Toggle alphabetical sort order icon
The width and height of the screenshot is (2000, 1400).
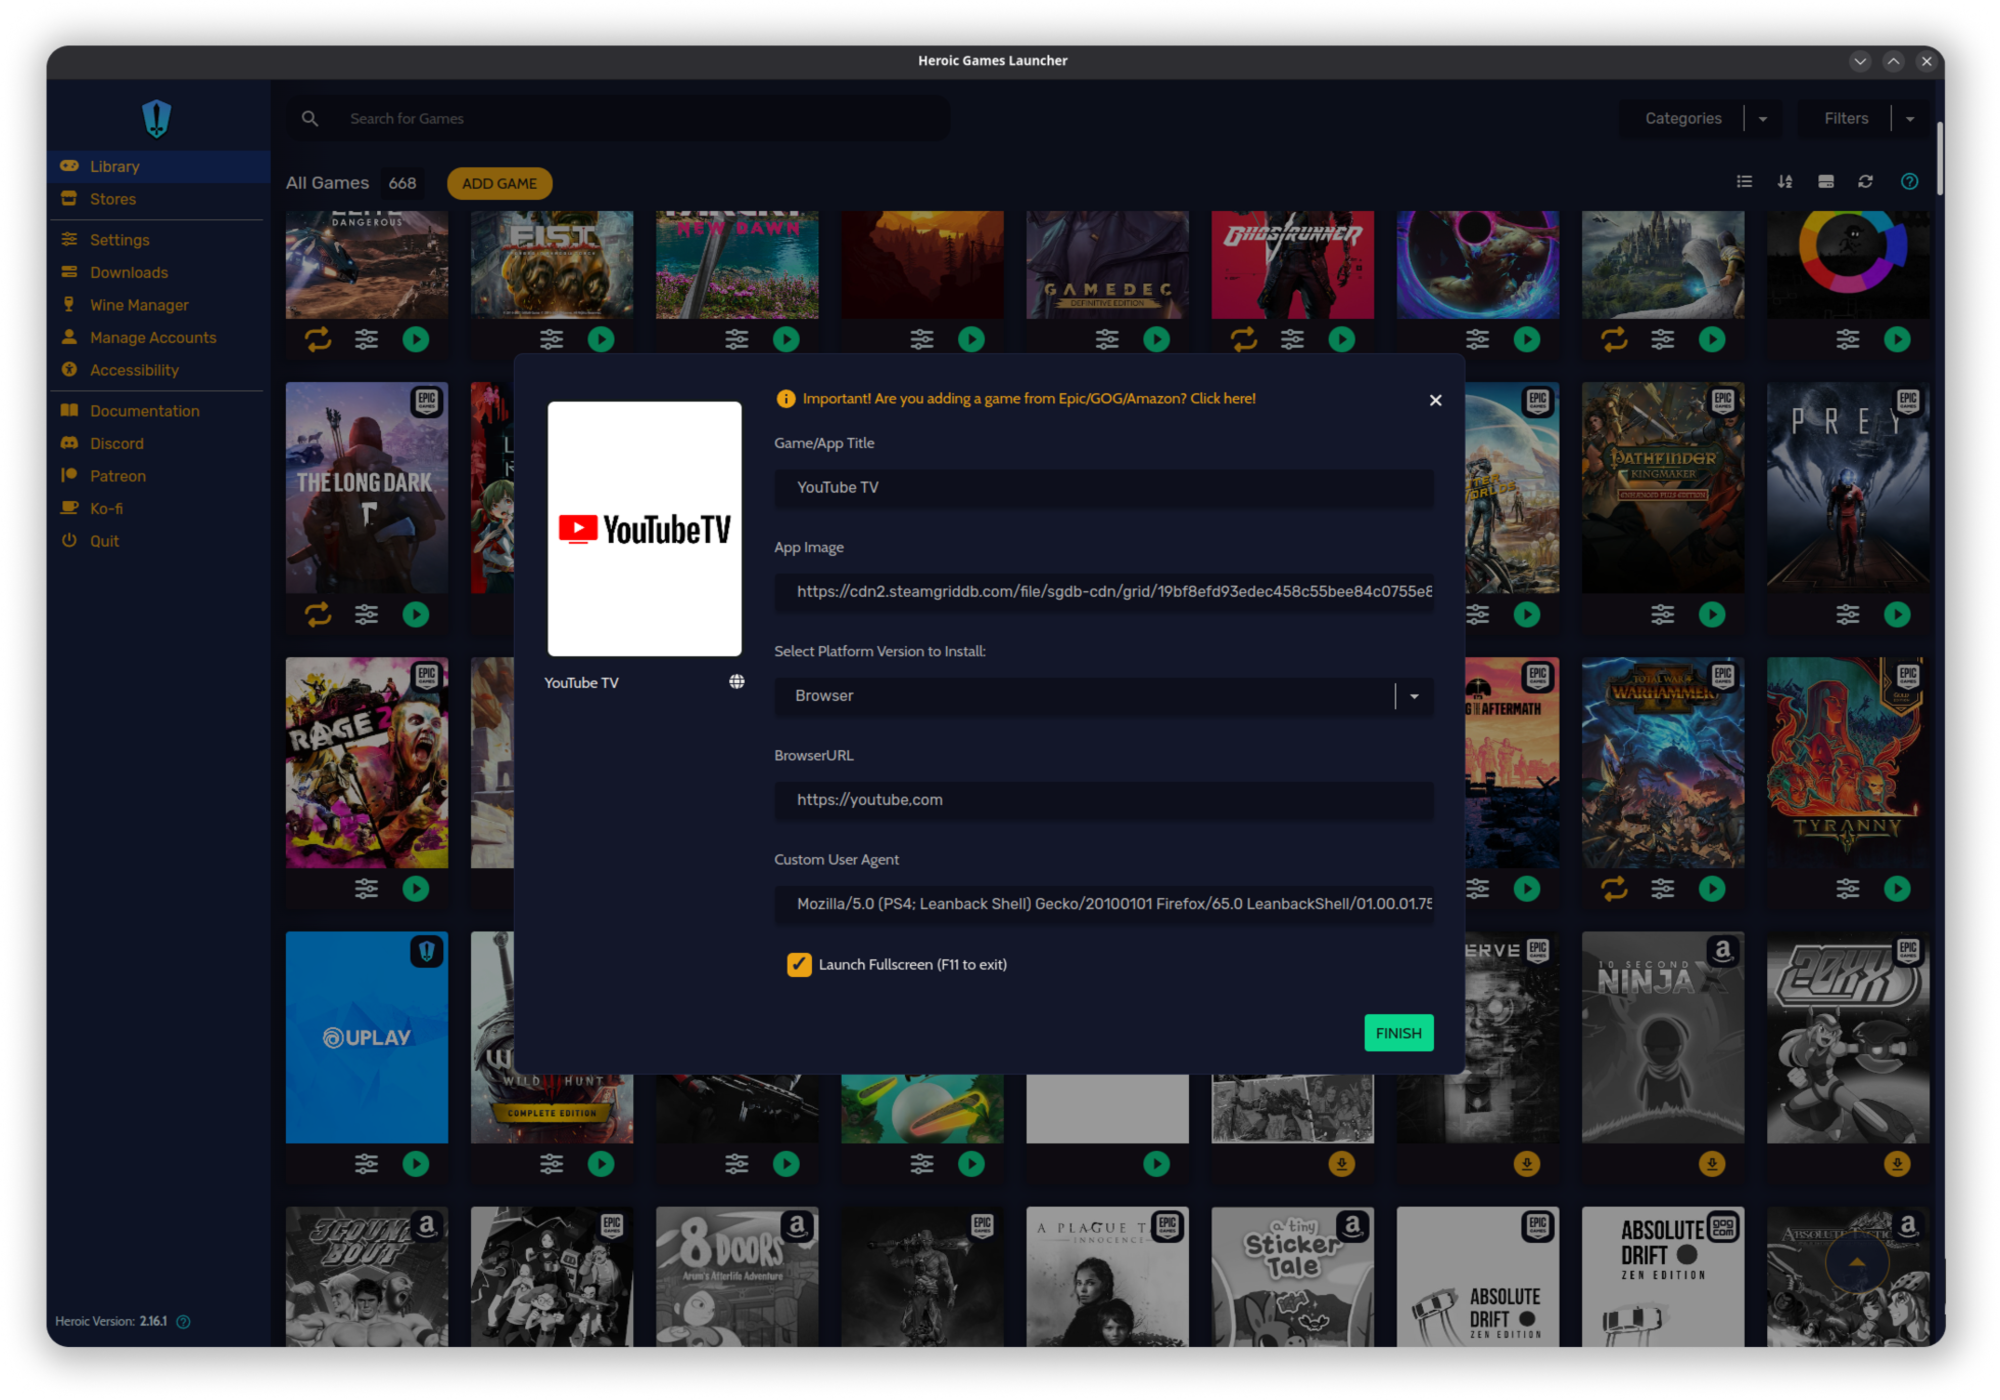(x=1785, y=181)
